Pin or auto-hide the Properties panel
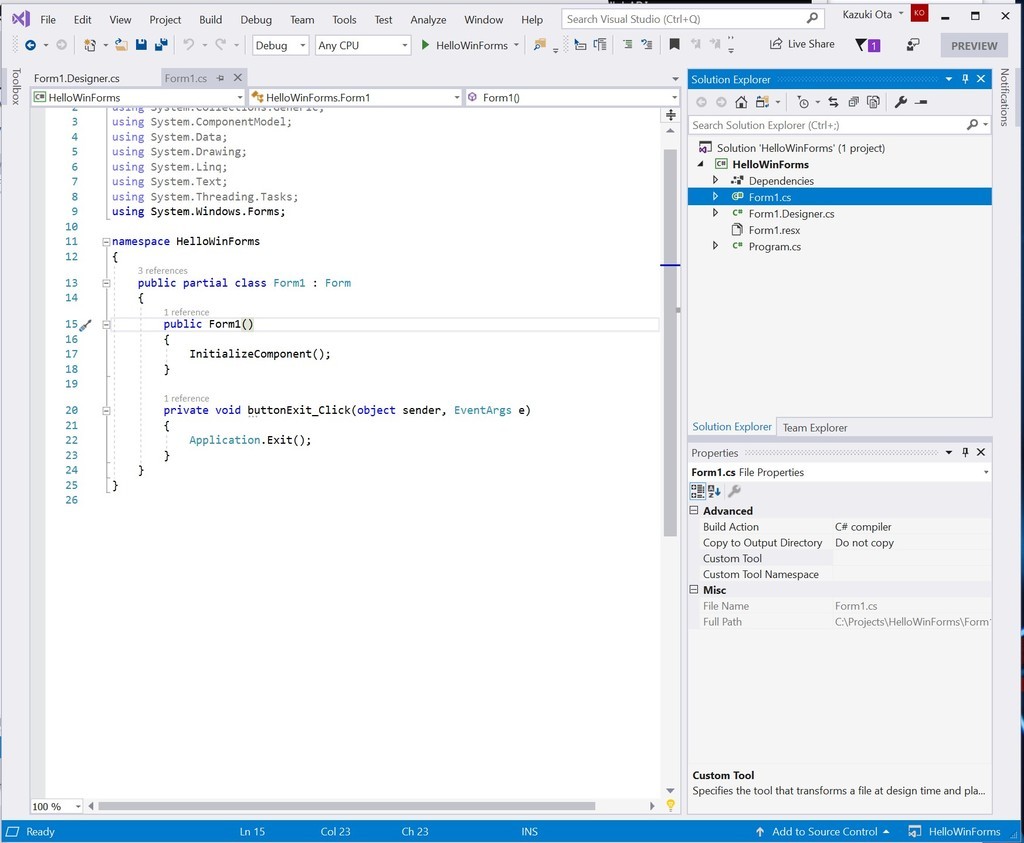Image resolution: width=1024 pixels, height=843 pixels. (x=965, y=452)
